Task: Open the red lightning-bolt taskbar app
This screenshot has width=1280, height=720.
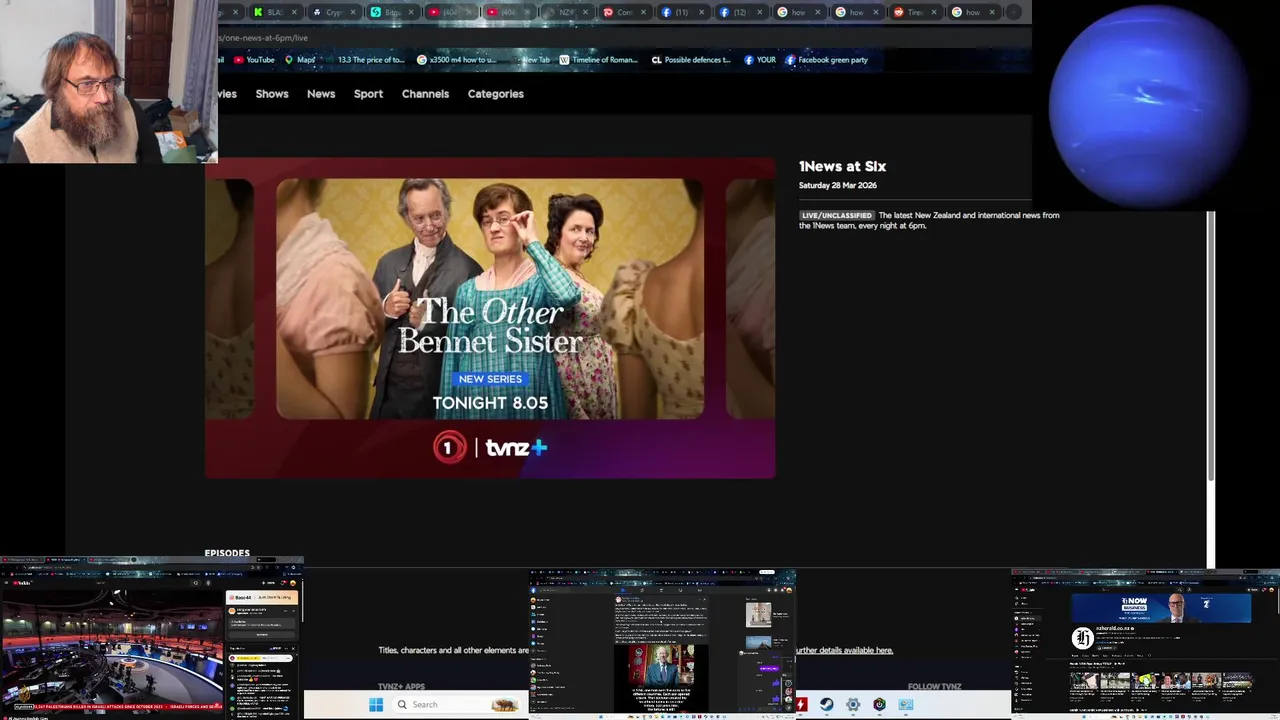Action: pyautogui.click(x=801, y=705)
